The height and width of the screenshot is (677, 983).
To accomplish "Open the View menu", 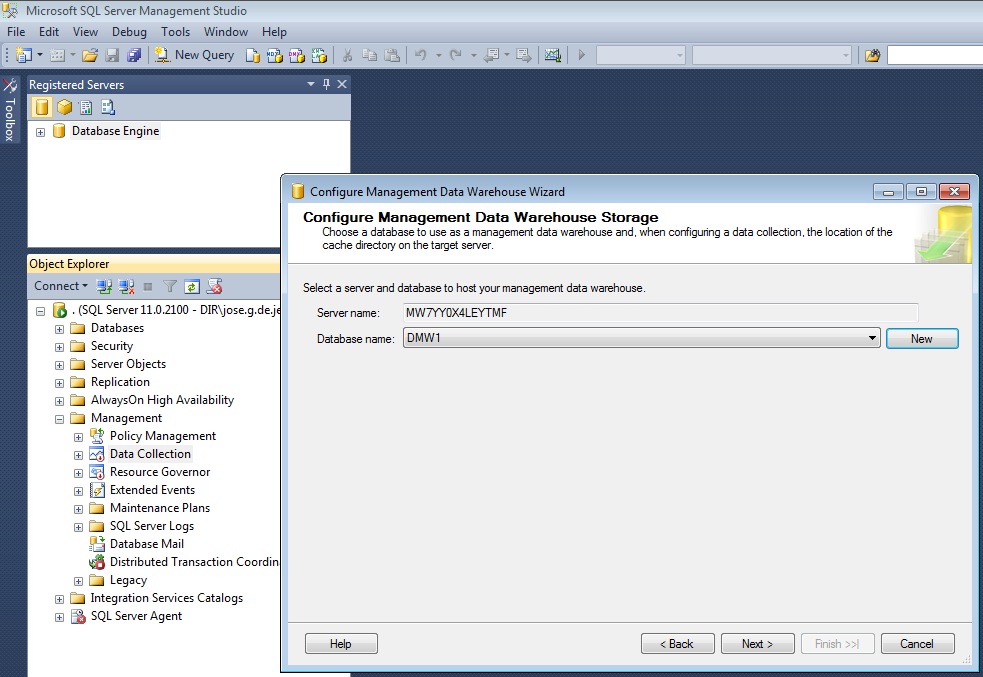I will (85, 32).
